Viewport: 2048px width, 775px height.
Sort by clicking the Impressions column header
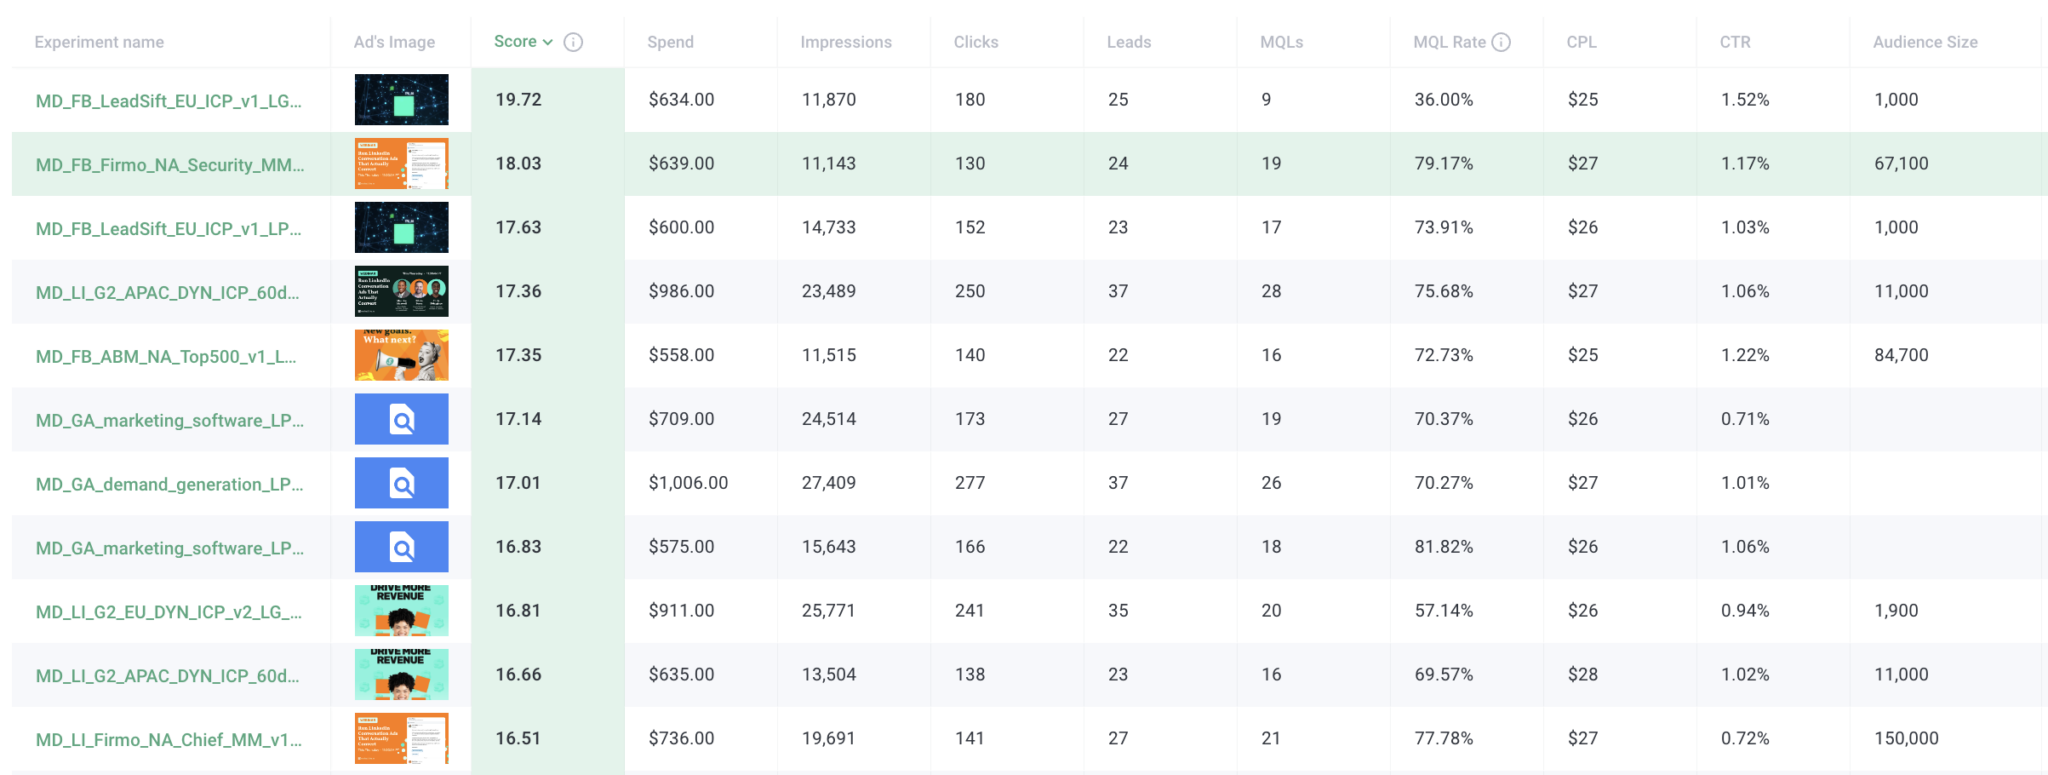pos(845,42)
